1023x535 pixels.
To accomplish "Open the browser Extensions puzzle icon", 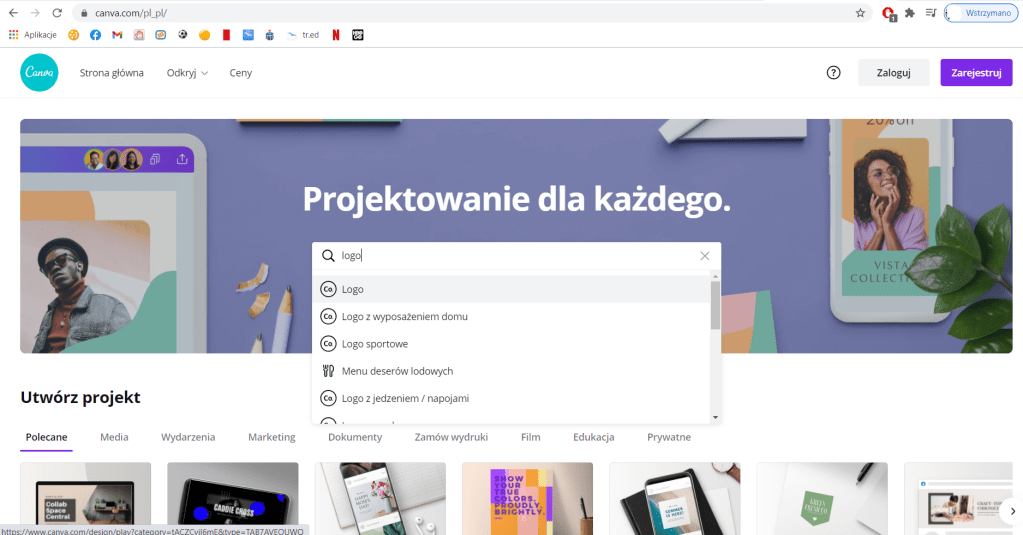I will (x=910, y=13).
